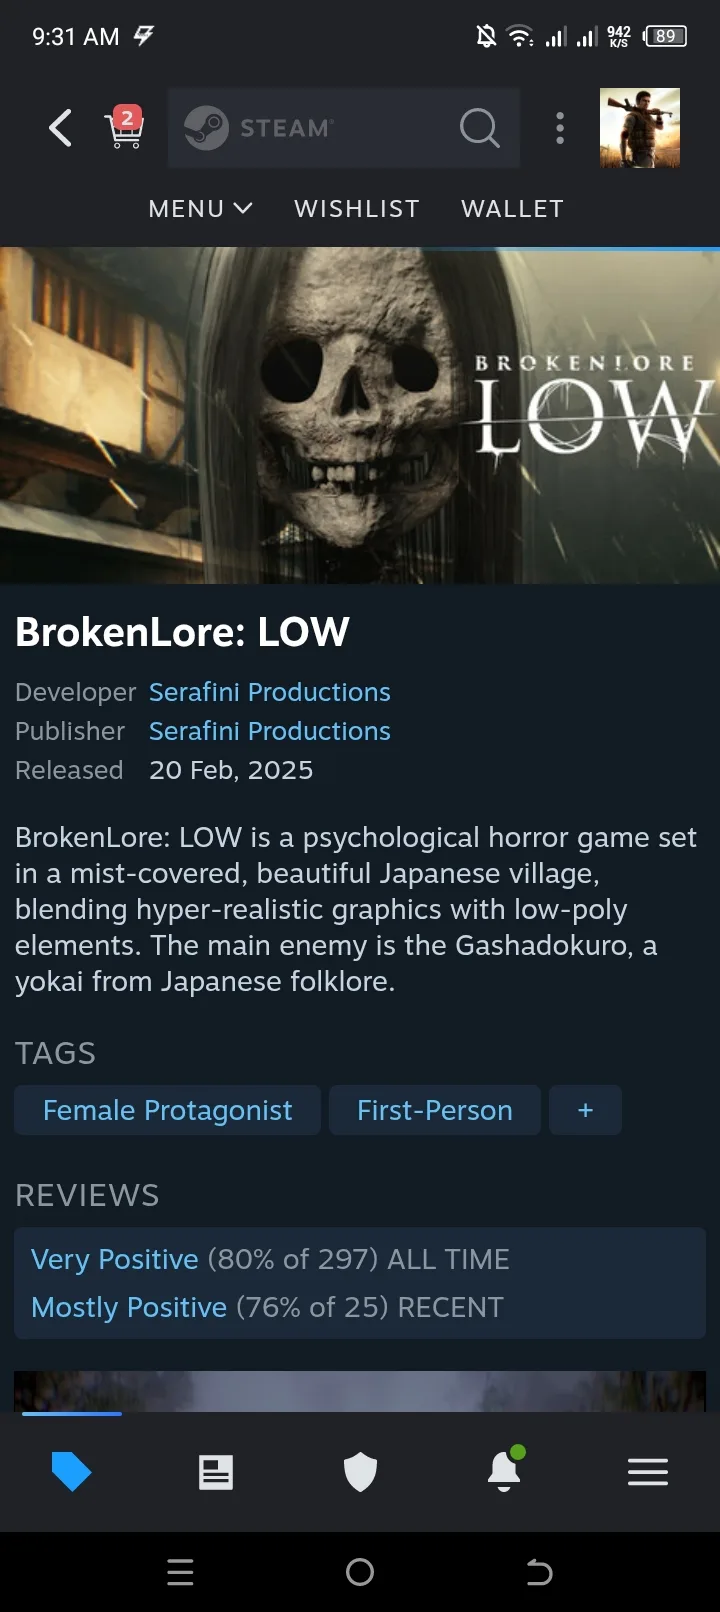Open the user profile avatar

pos(640,128)
